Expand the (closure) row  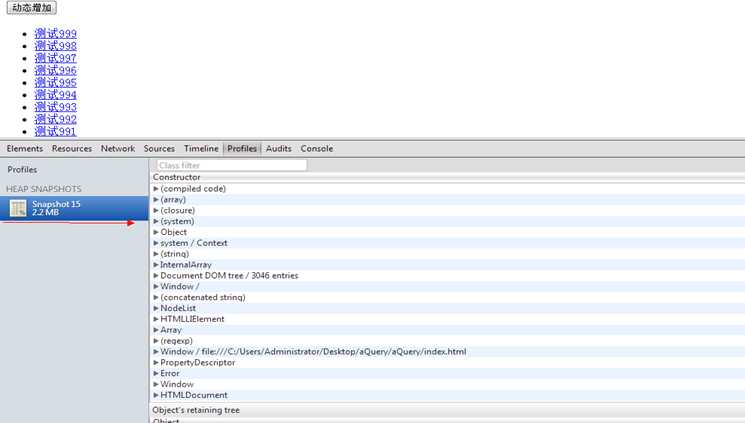155,211
